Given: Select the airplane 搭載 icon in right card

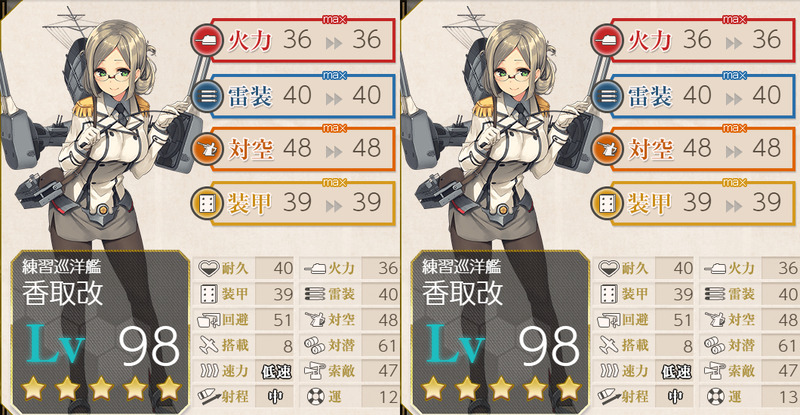Looking at the screenshot, I should 609,345.
